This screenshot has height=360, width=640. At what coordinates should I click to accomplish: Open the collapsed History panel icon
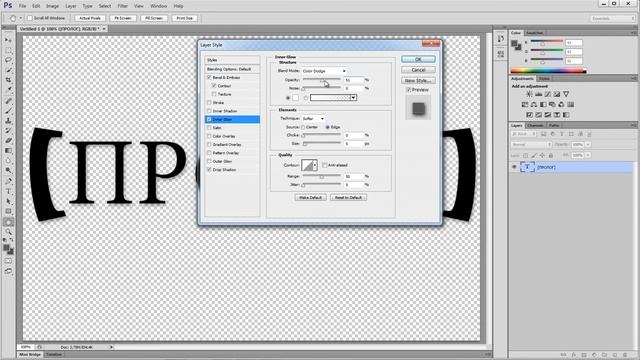click(500, 39)
